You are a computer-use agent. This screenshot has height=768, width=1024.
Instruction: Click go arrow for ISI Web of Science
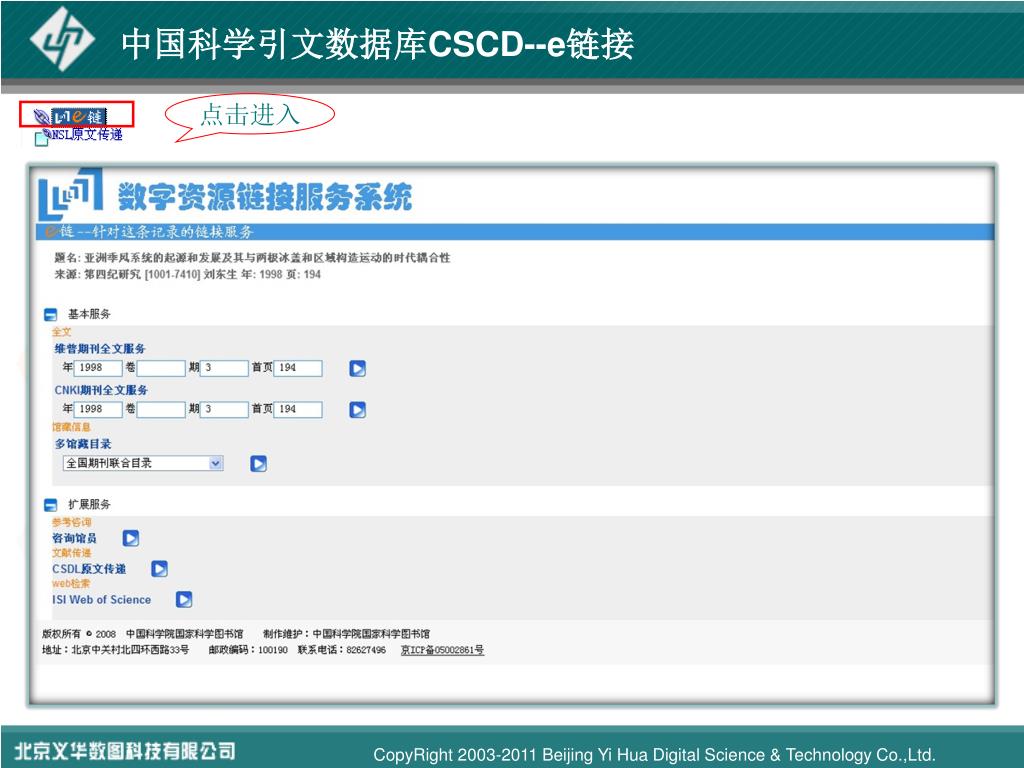[184, 600]
